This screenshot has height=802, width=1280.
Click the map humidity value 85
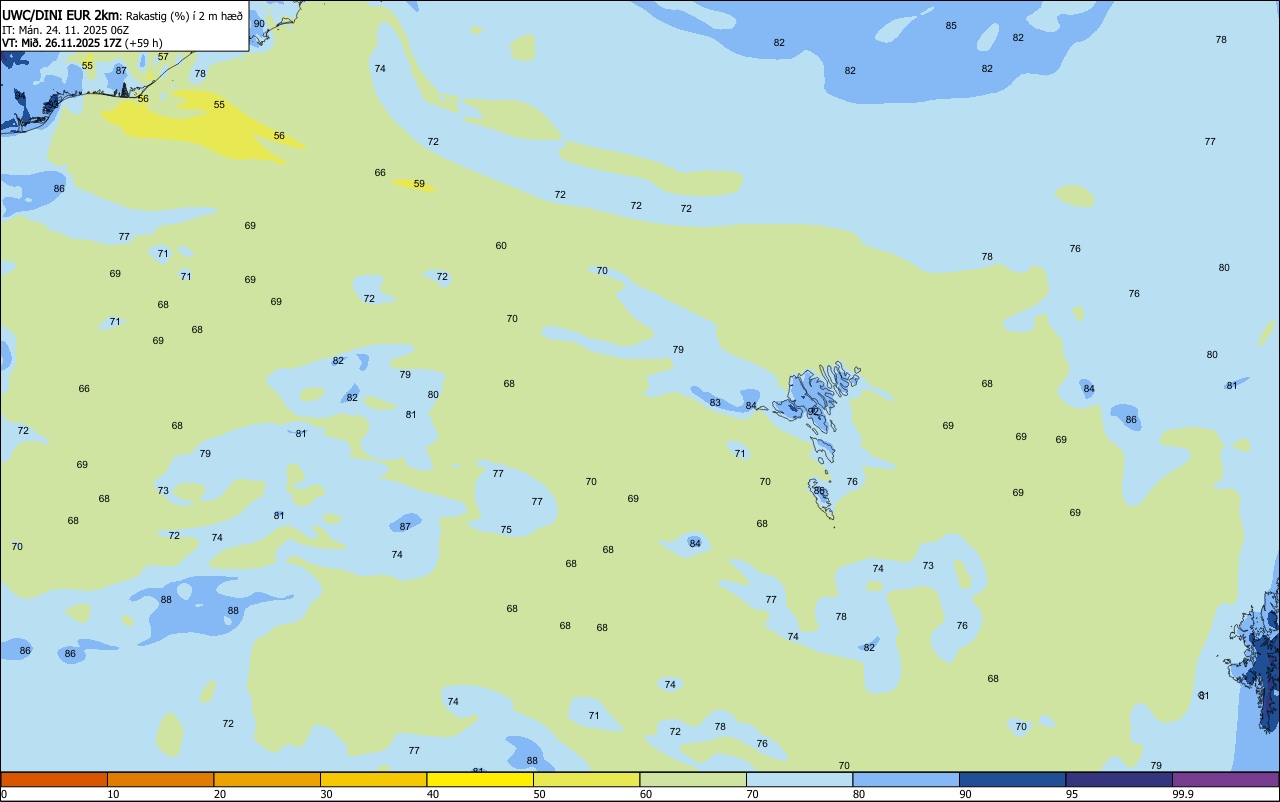[x=951, y=26]
